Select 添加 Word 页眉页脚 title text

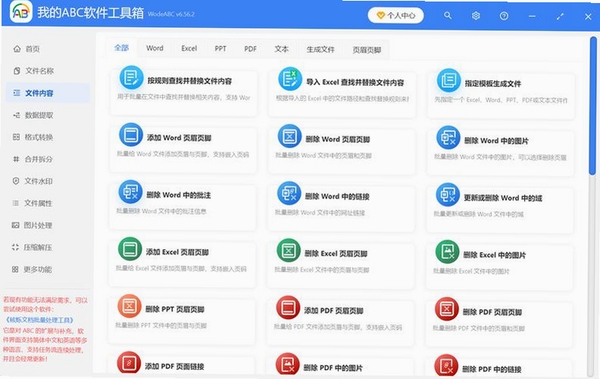coord(179,138)
